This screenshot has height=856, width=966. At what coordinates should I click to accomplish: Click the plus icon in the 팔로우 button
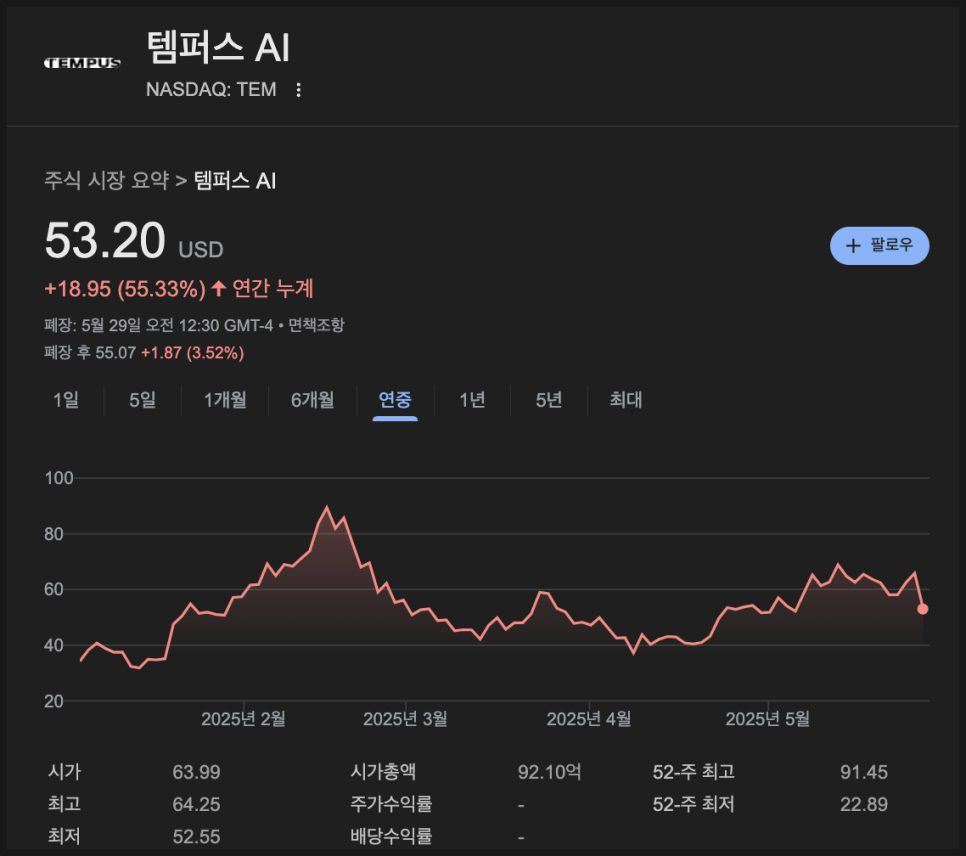853,246
